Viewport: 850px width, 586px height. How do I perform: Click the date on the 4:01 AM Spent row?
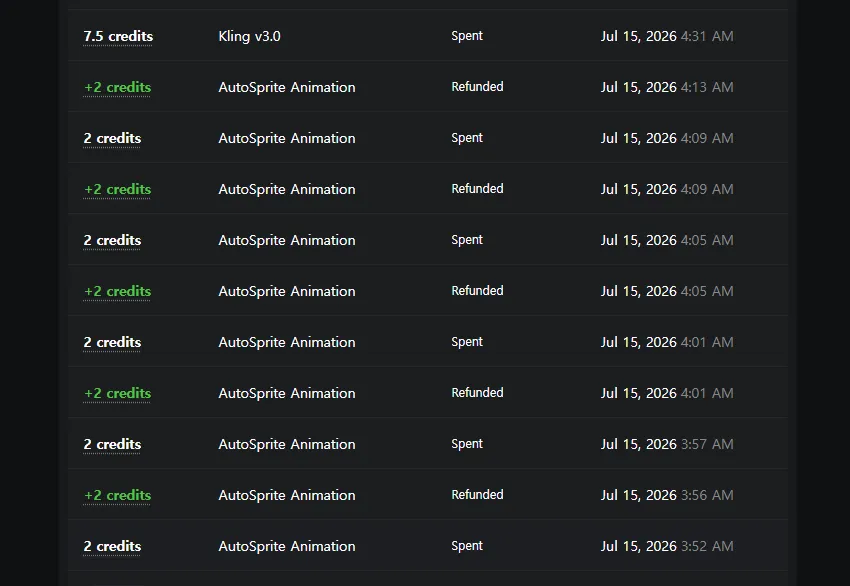pyautogui.click(x=667, y=342)
